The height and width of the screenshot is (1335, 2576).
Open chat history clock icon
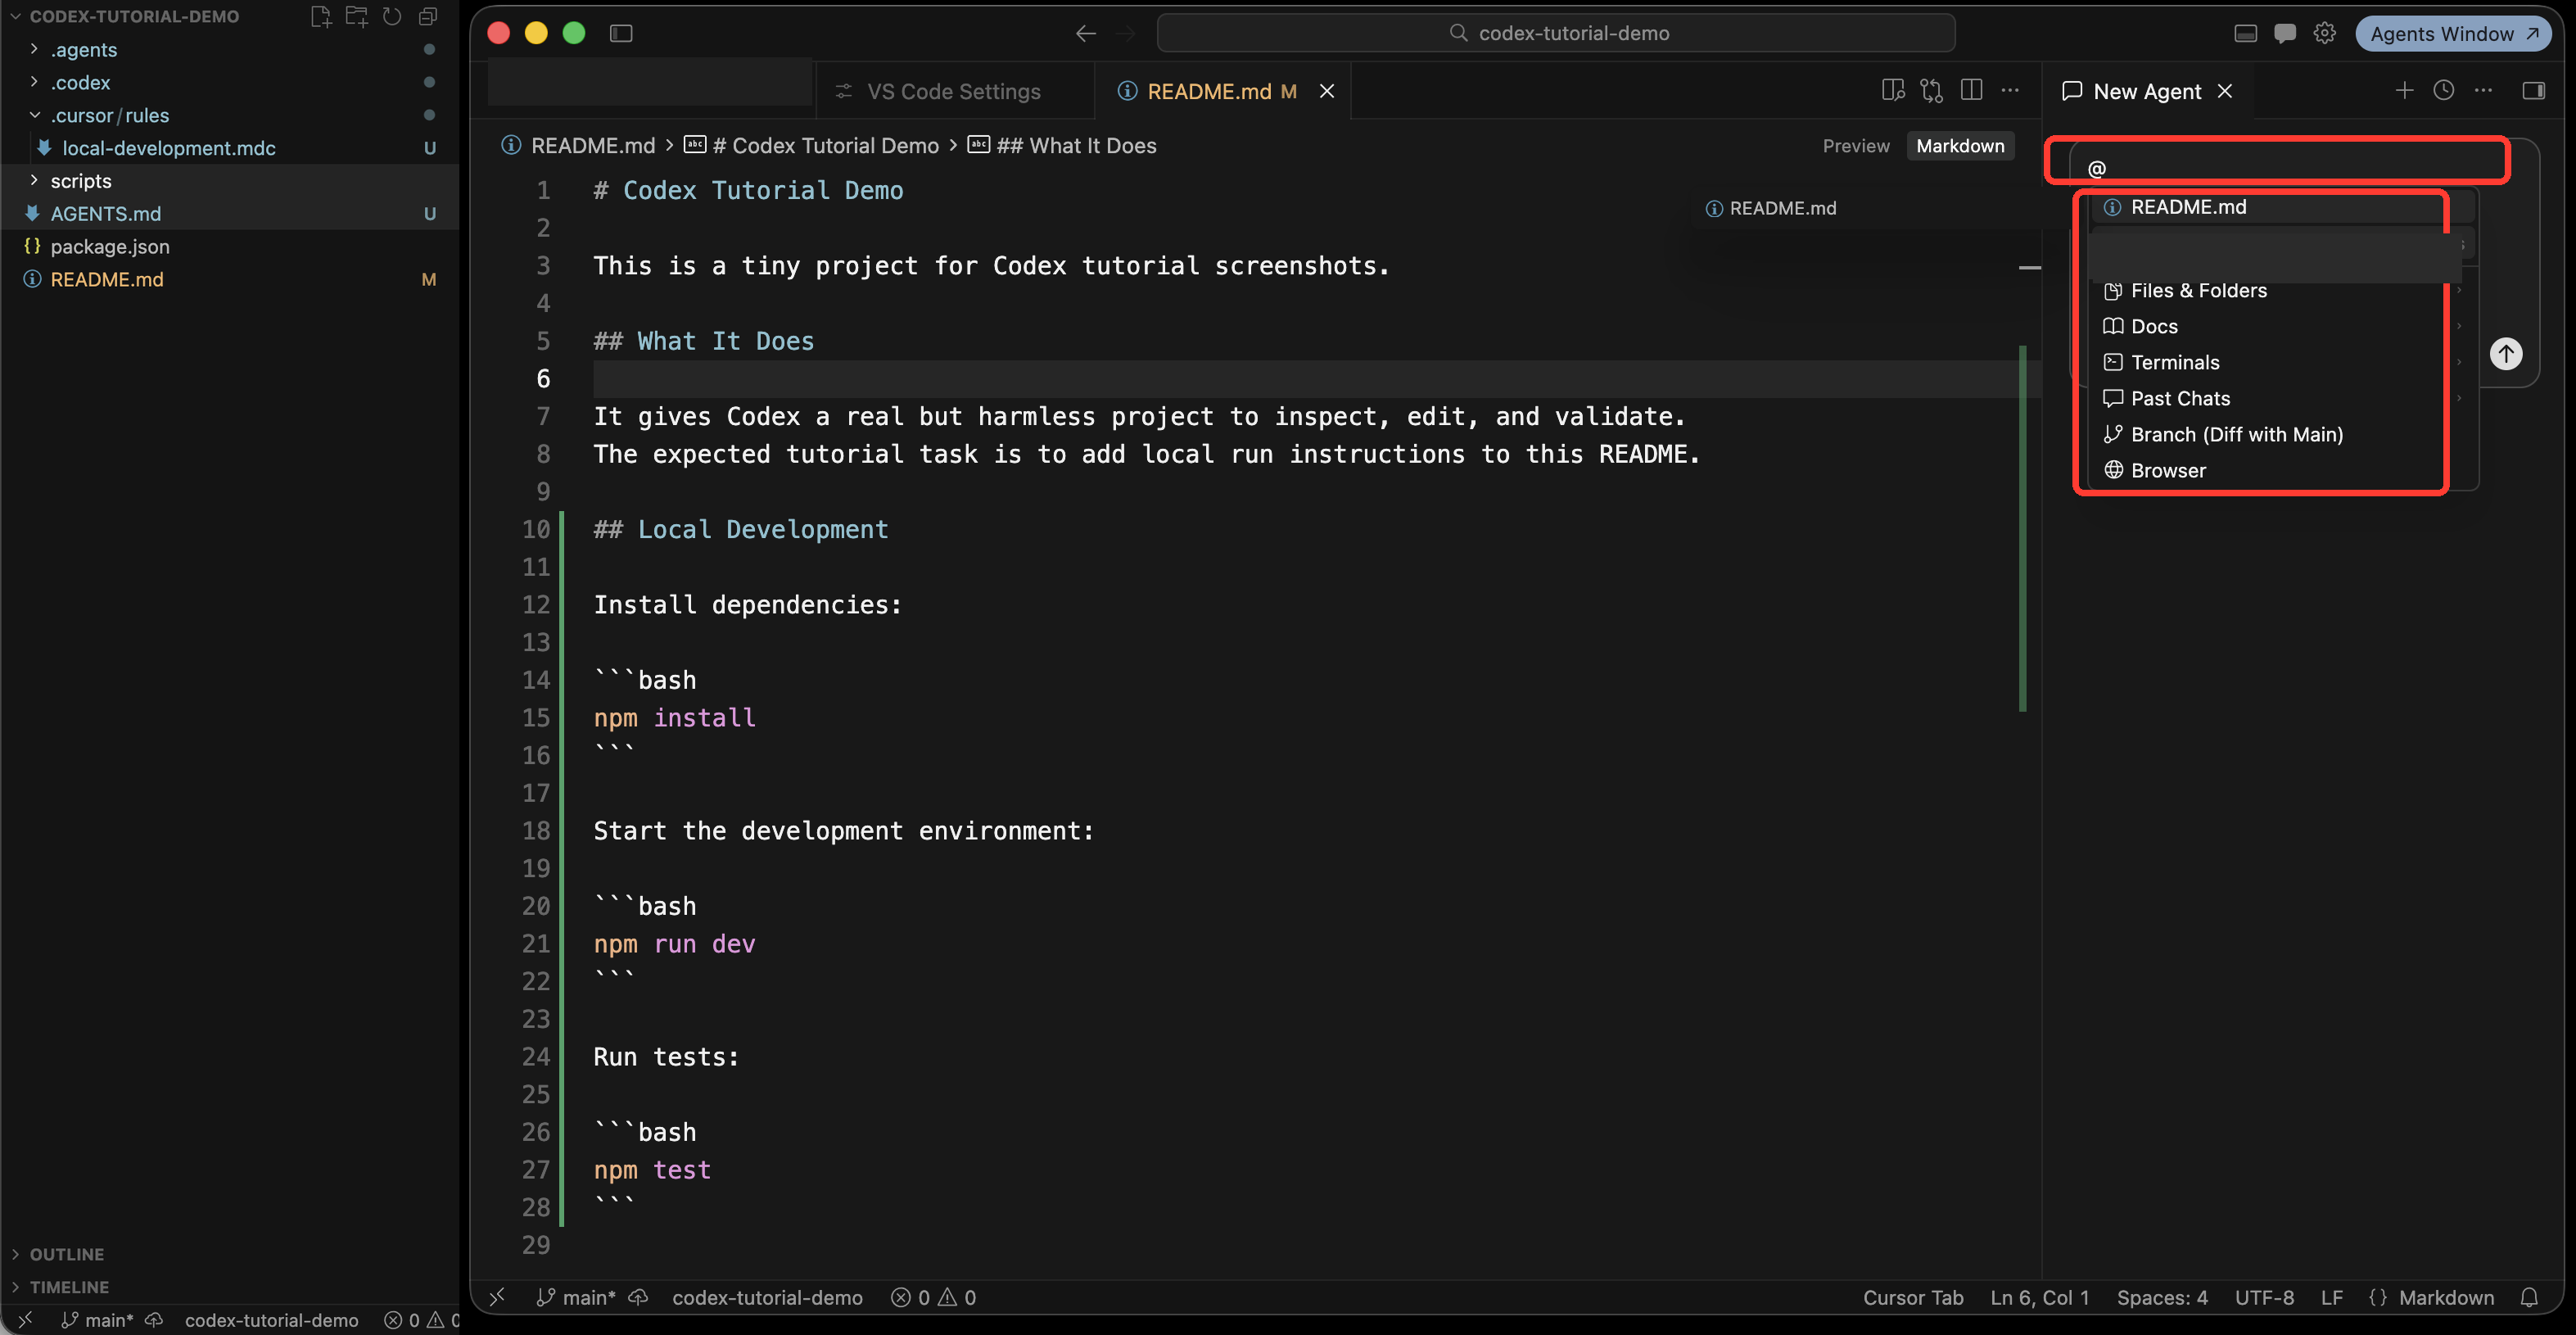2444,91
